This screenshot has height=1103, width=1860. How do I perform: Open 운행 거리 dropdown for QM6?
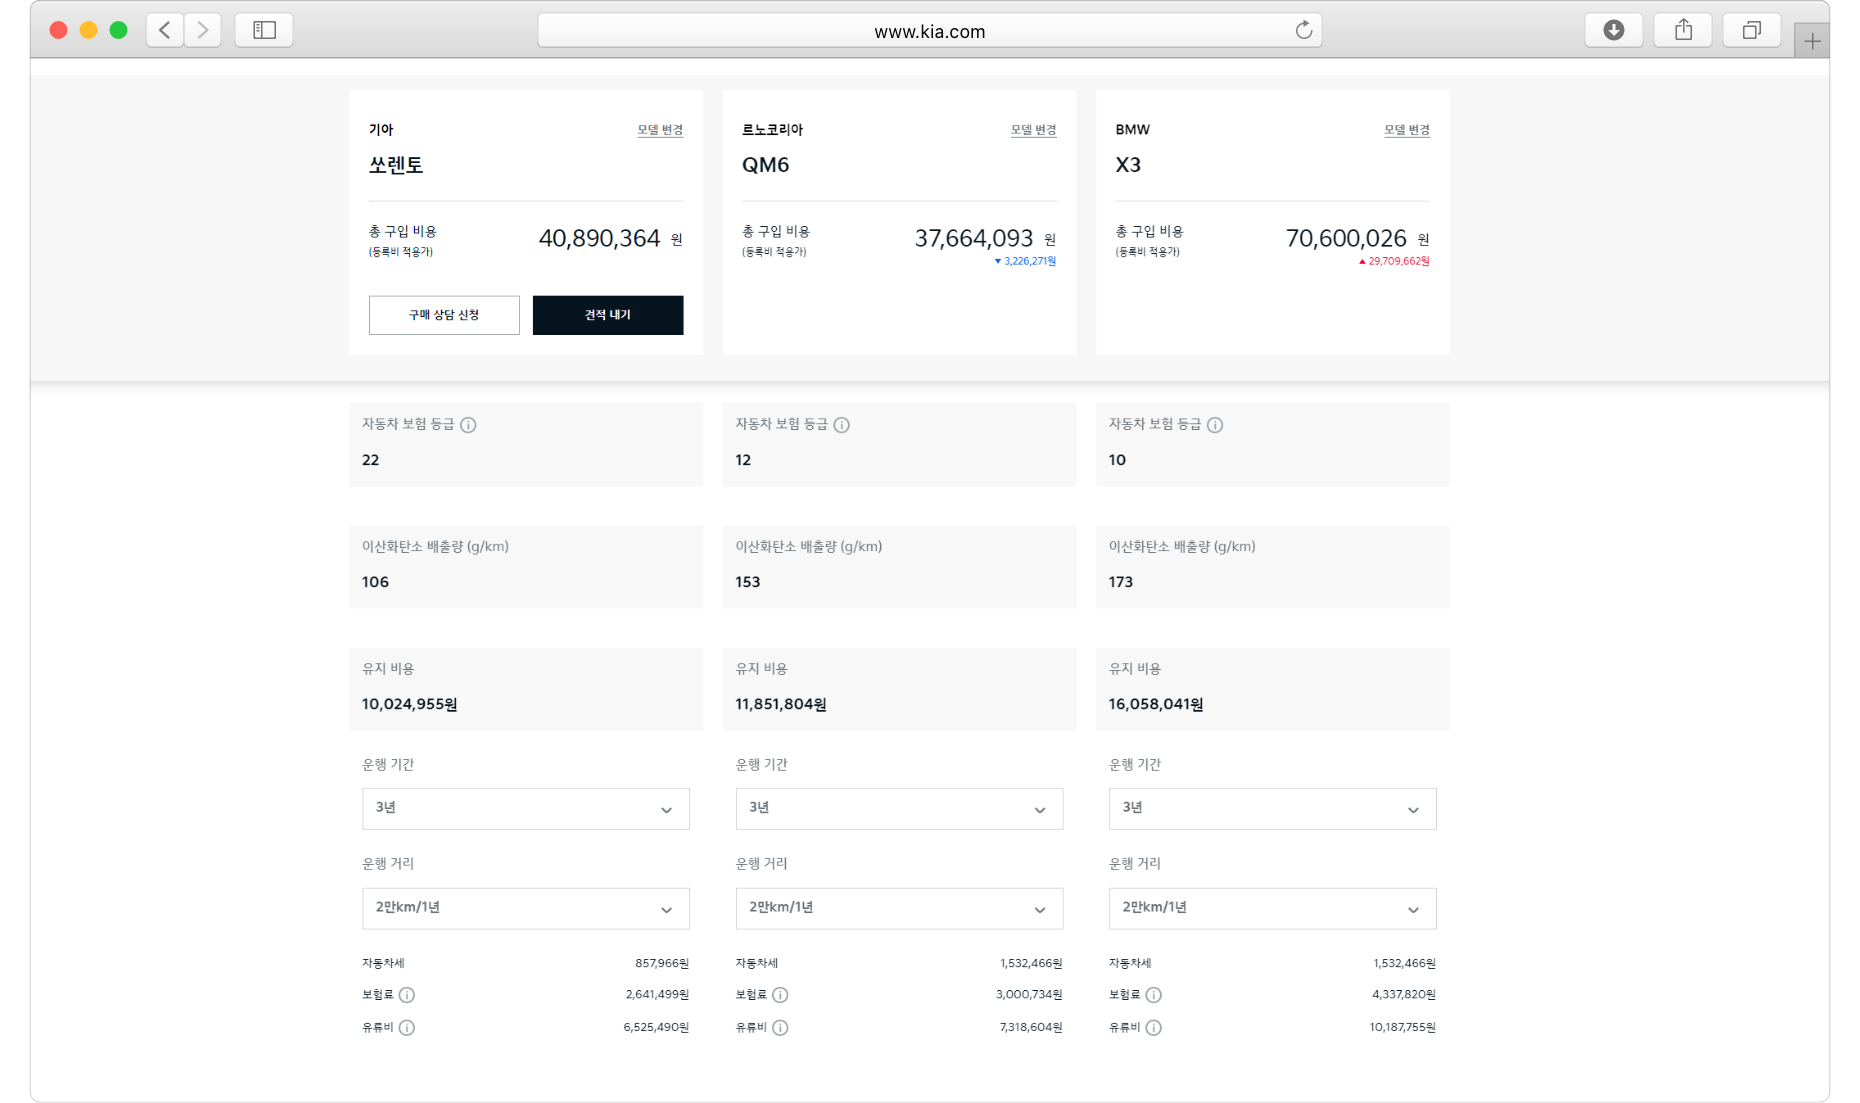coord(899,909)
